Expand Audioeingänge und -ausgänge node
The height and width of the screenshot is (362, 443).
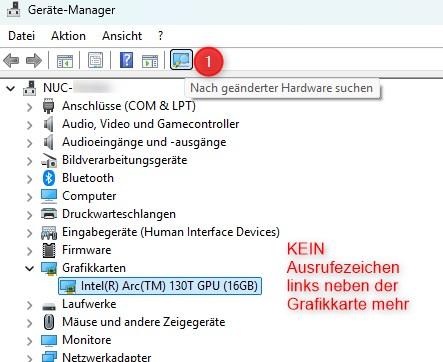30,143
